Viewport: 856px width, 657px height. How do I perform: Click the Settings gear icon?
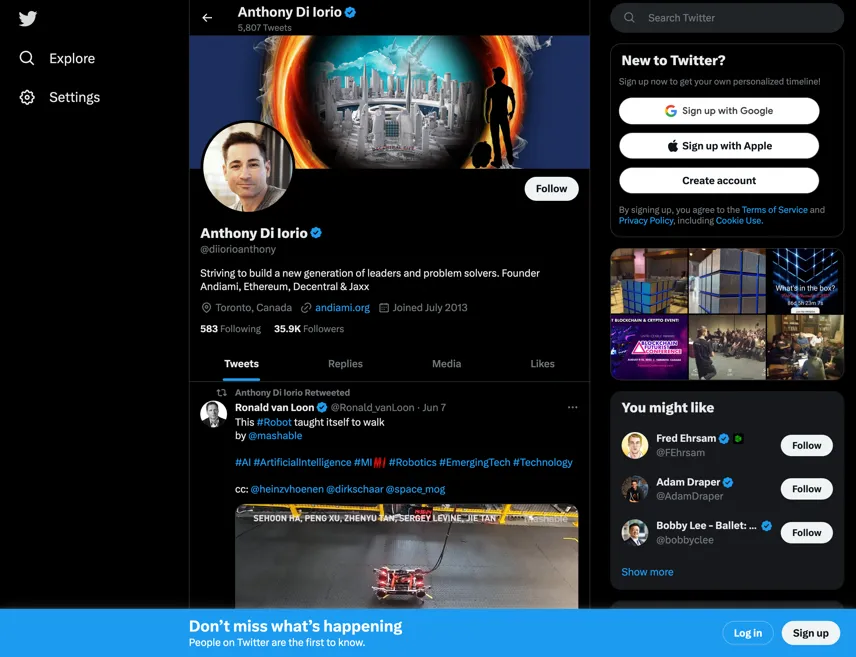[x=27, y=97]
